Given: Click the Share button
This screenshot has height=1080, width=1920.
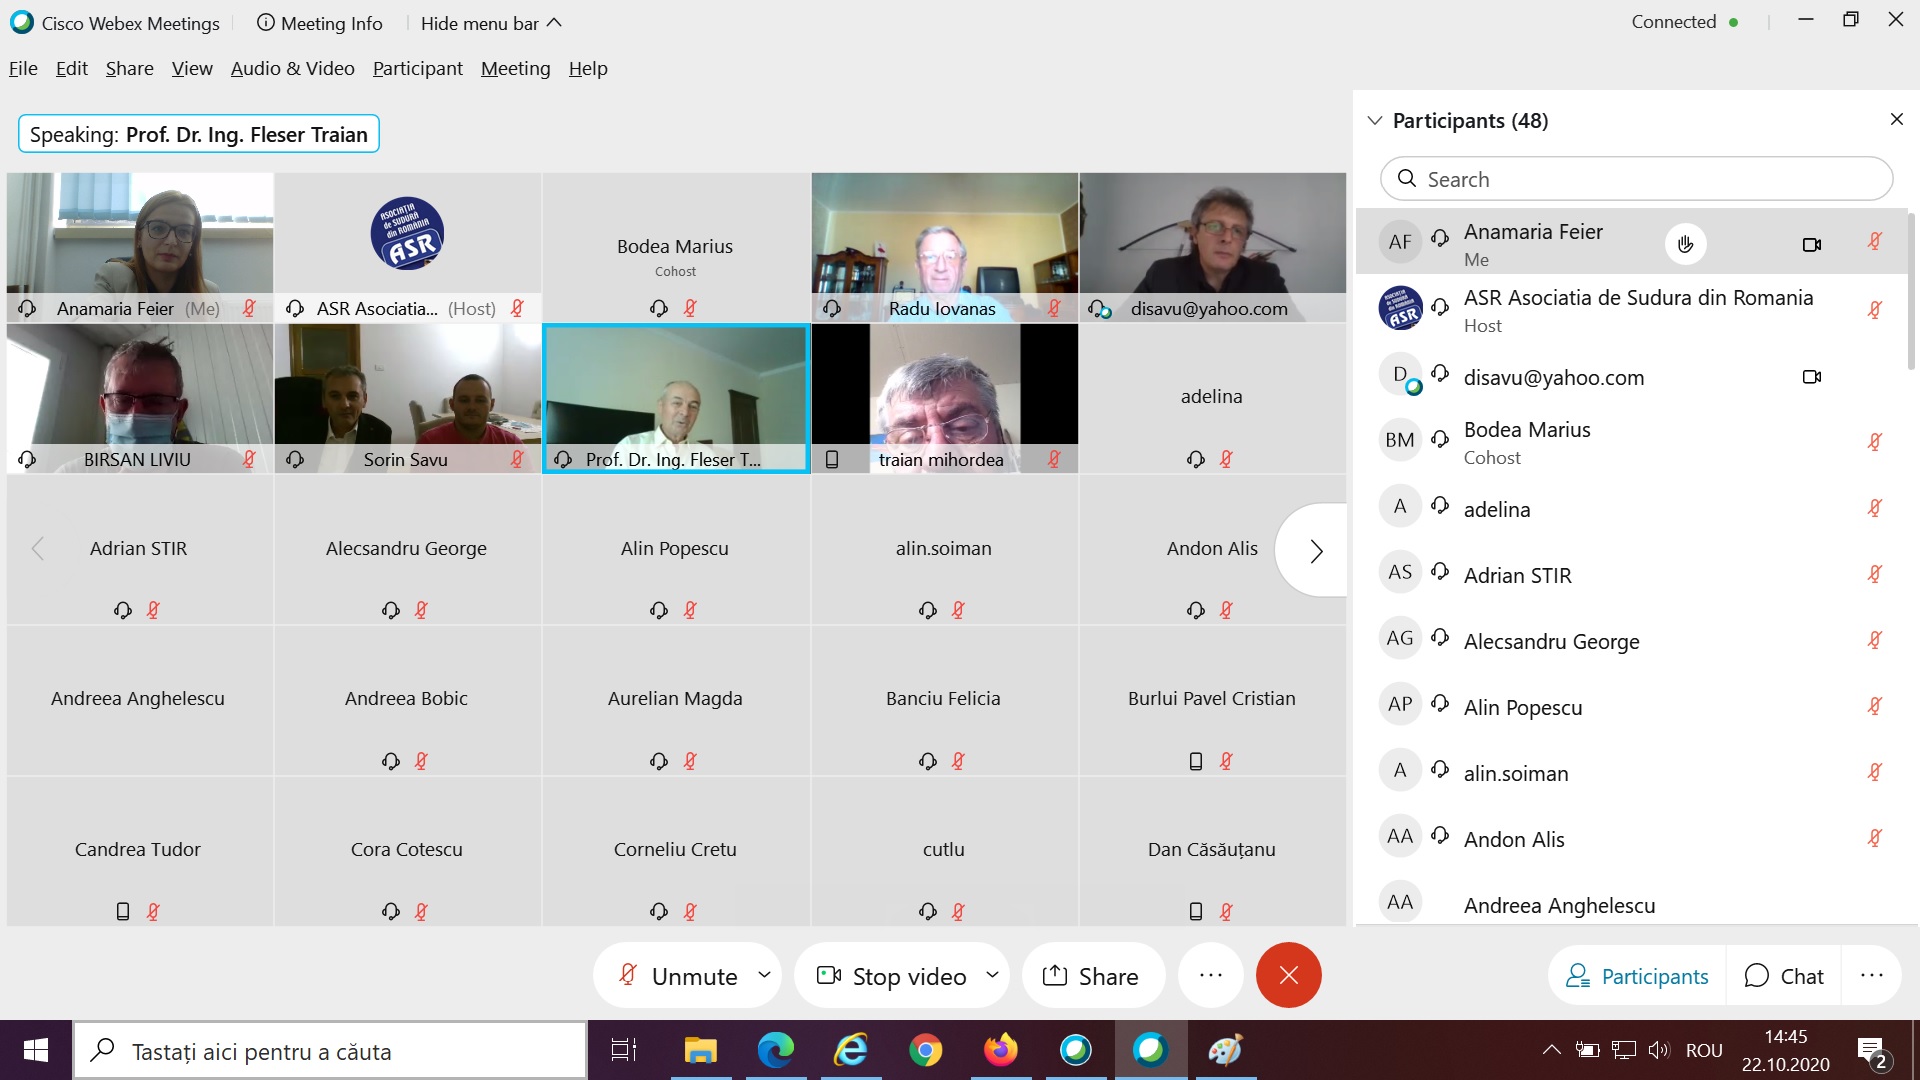Looking at the screenshot, I should point(1091,975).
